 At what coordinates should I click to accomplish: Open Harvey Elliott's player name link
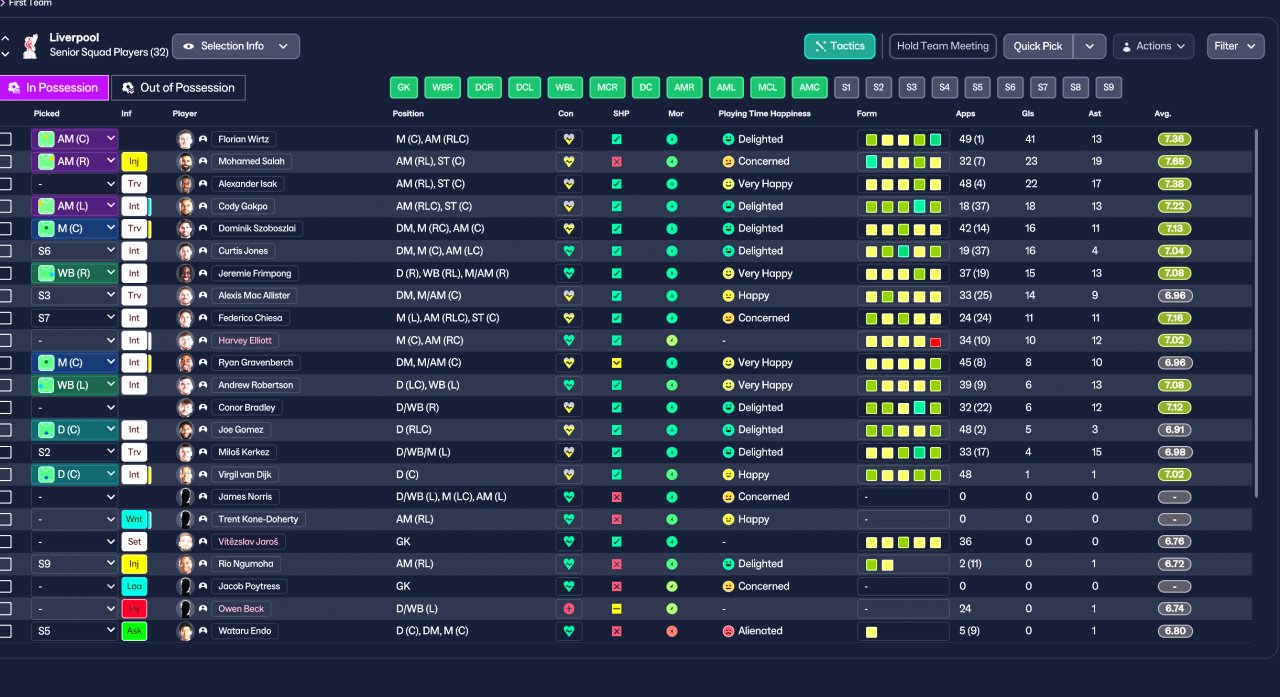(245, 340)
